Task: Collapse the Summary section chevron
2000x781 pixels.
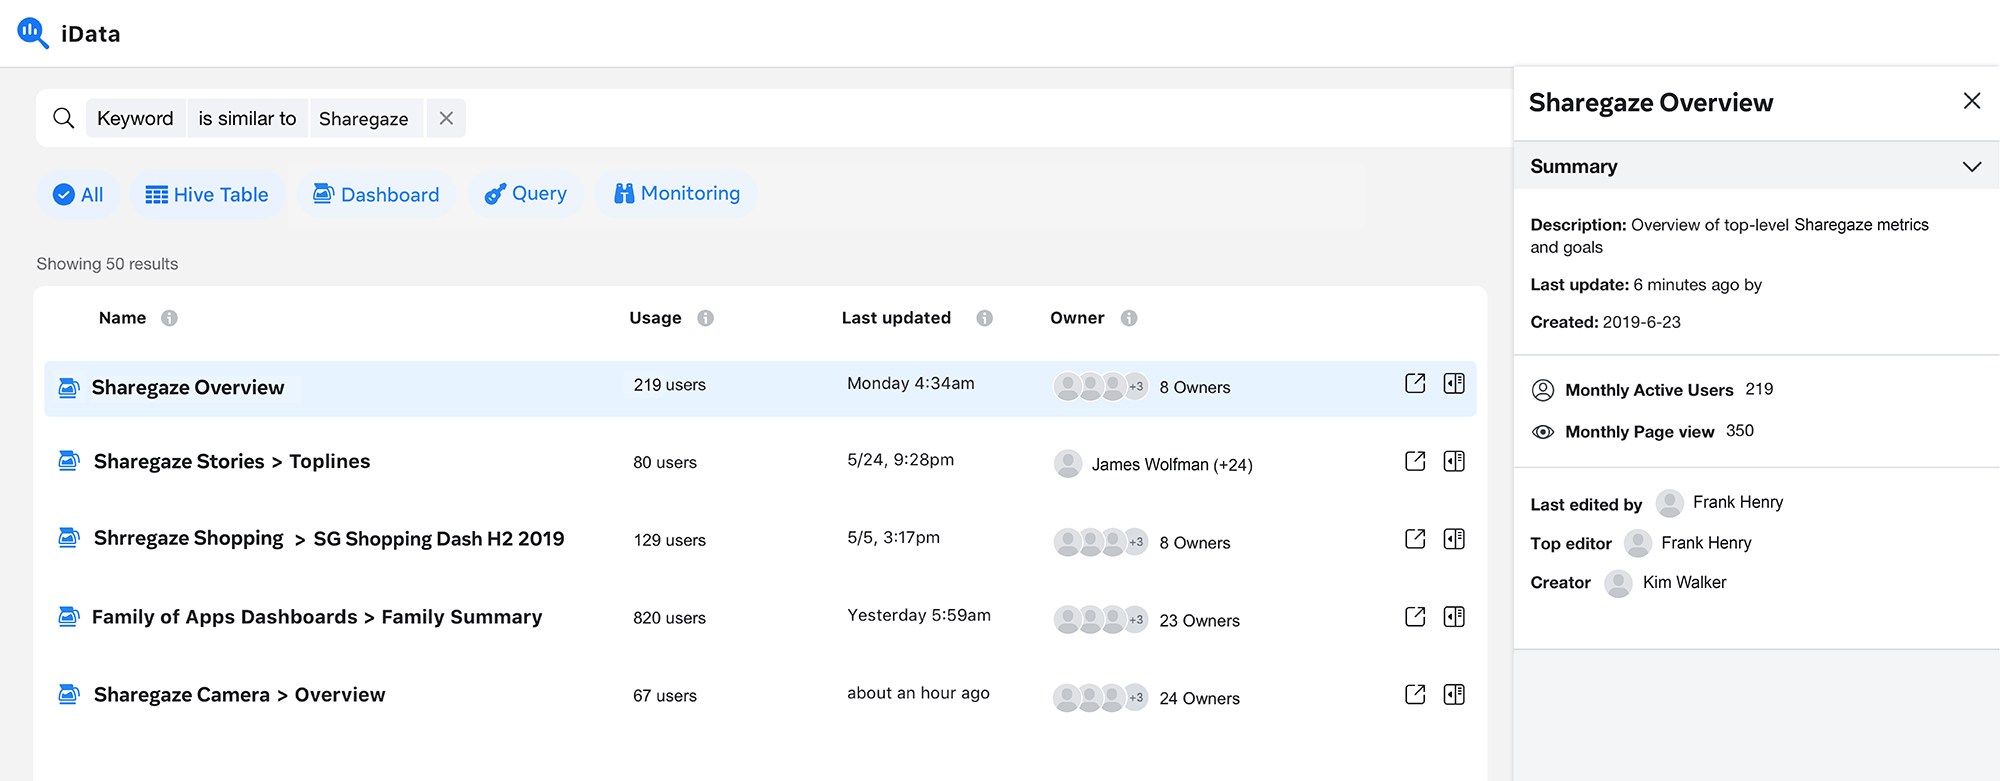Action: click(1971, 167)
